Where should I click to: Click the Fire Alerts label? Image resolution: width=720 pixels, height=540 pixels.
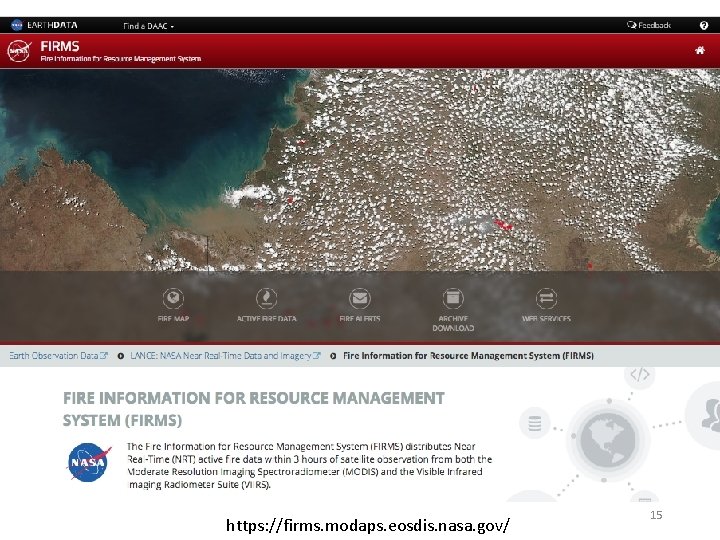360,319
